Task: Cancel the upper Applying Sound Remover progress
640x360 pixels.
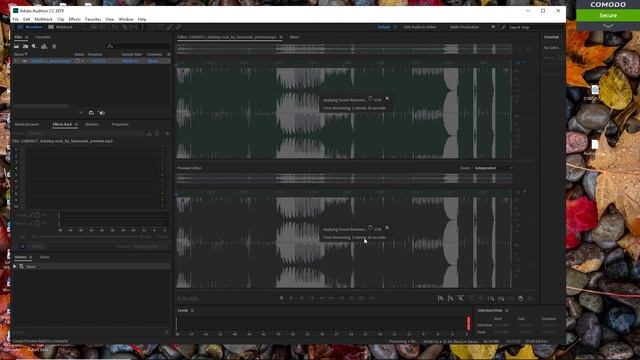Action: [387, 98]
